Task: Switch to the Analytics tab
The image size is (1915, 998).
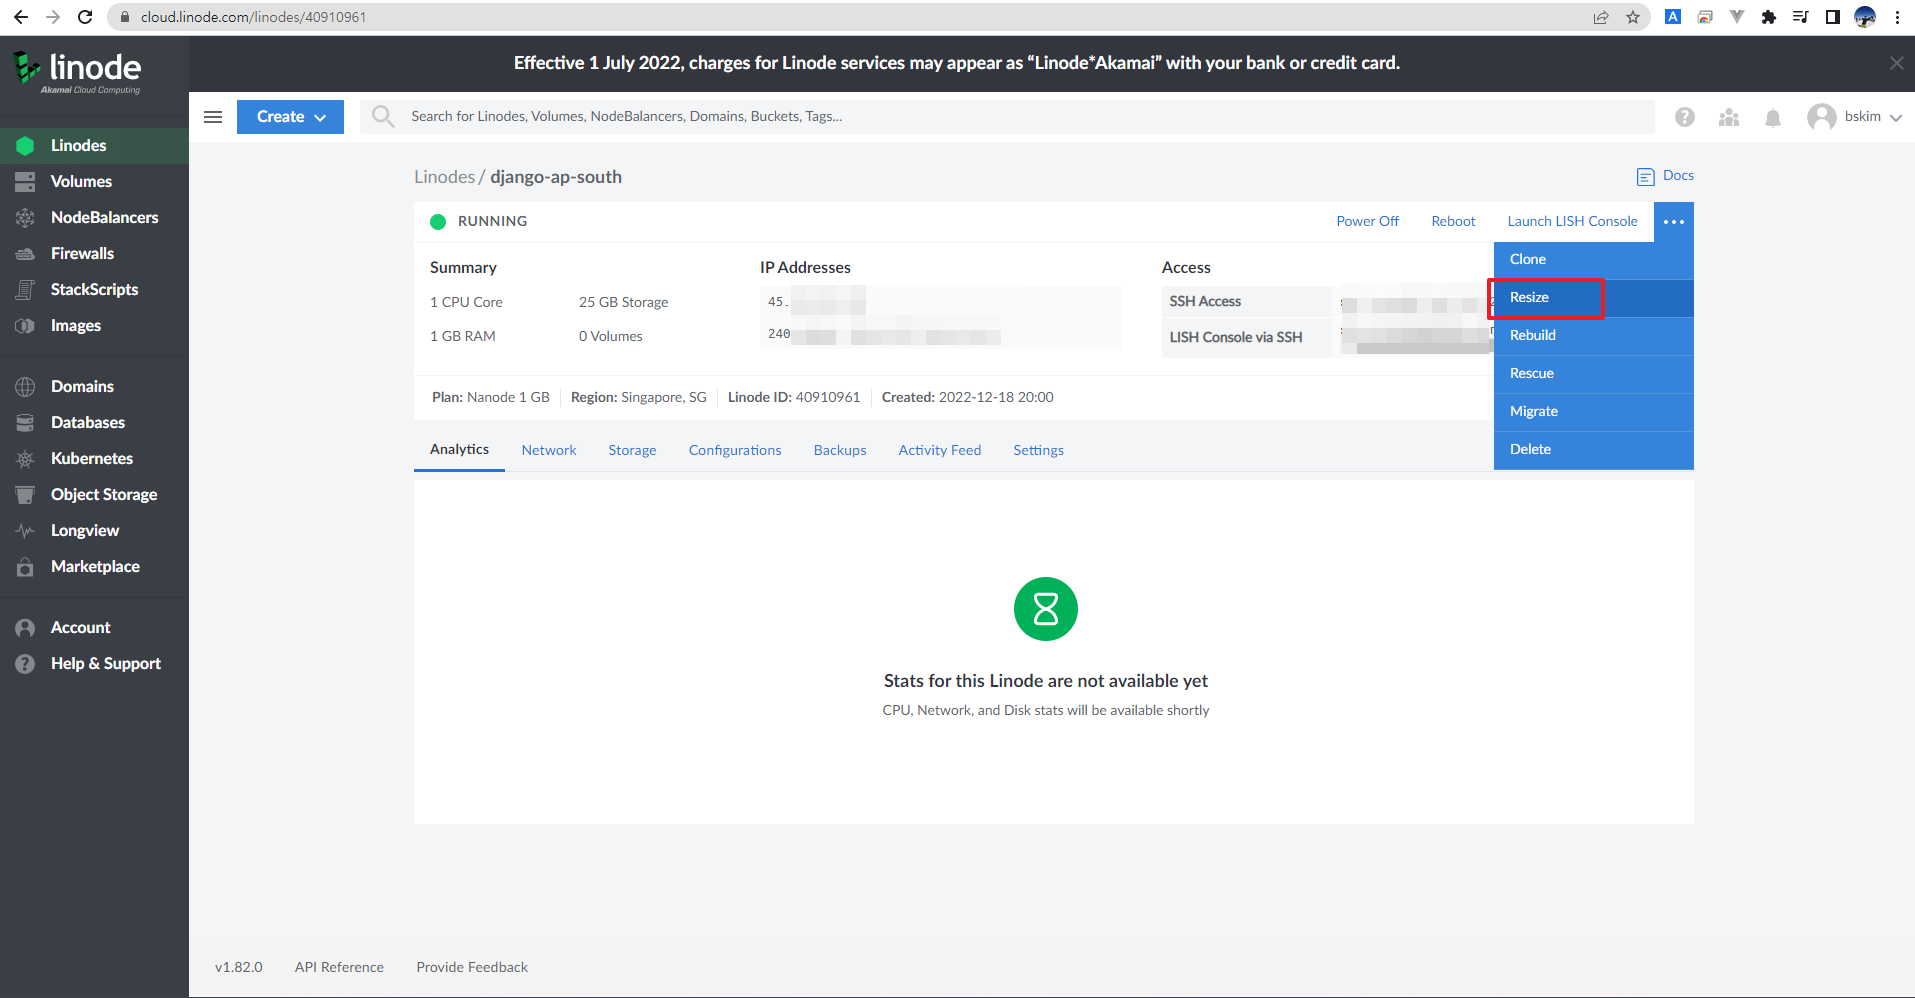Action: [x=459, y=450]
